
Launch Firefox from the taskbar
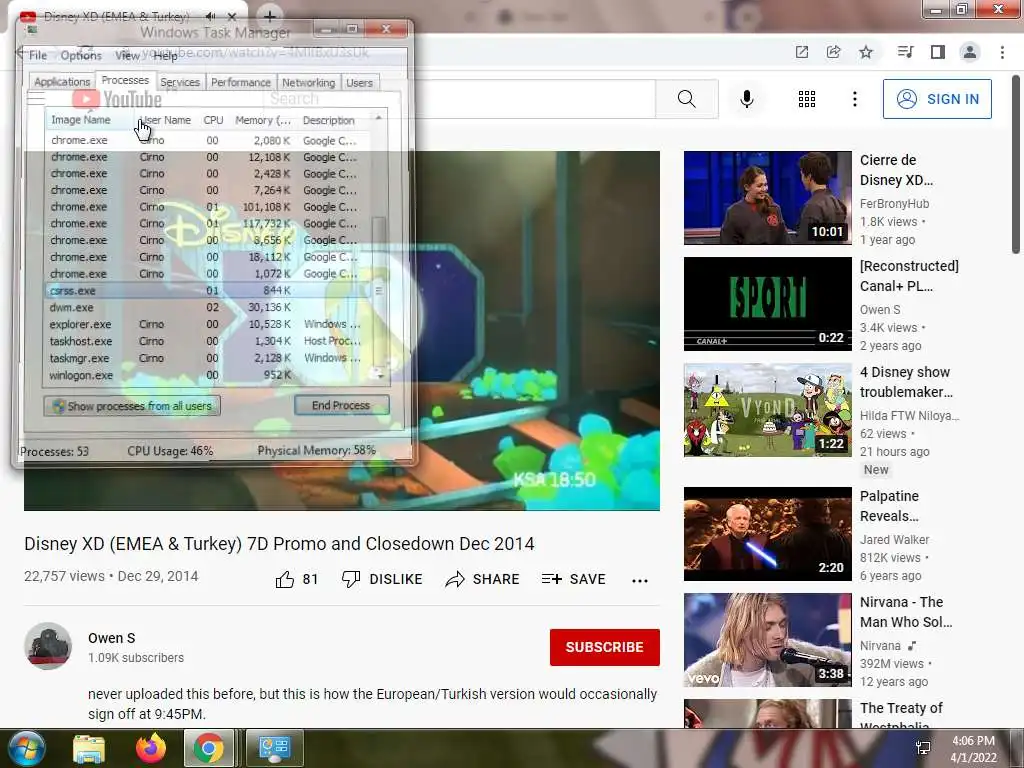tap(151, 748)
